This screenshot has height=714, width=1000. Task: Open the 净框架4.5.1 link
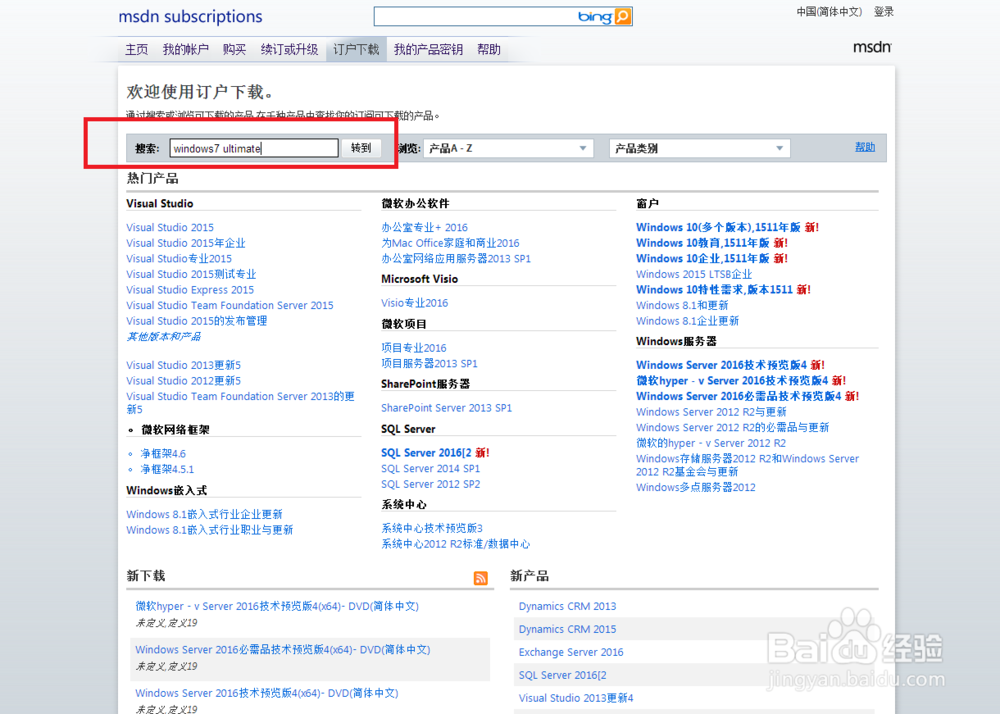[x=167, y=469]
